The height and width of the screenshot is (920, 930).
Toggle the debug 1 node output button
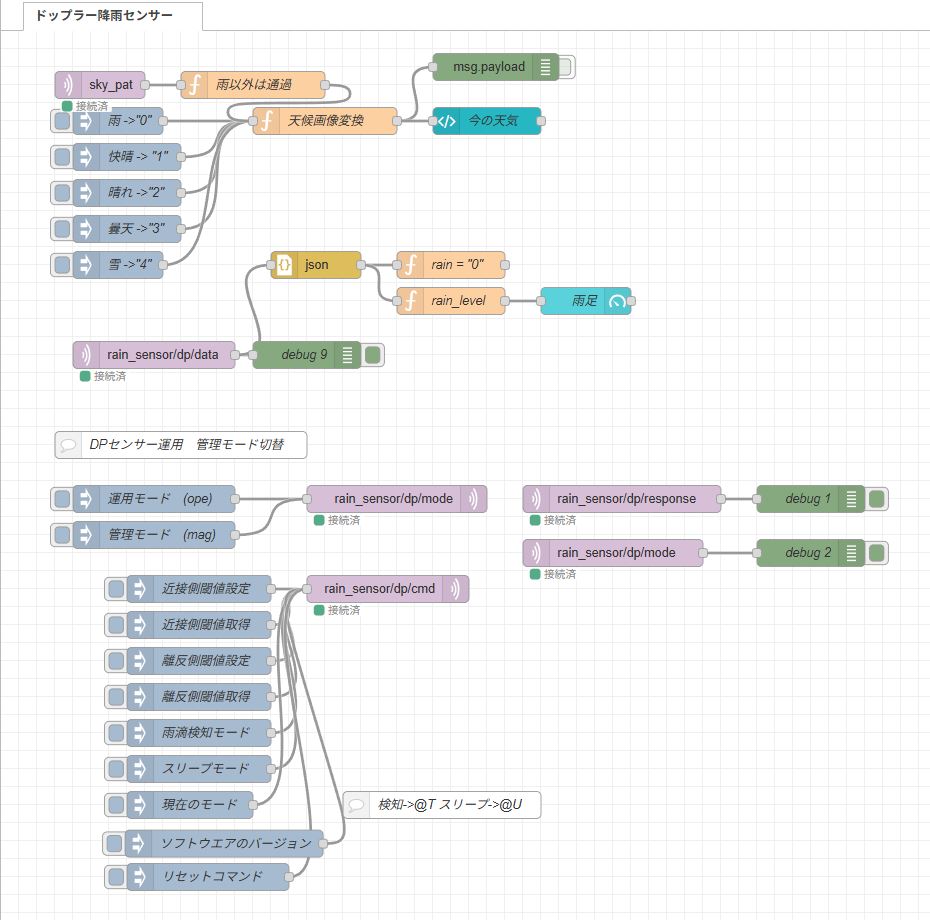click(877, 499)
